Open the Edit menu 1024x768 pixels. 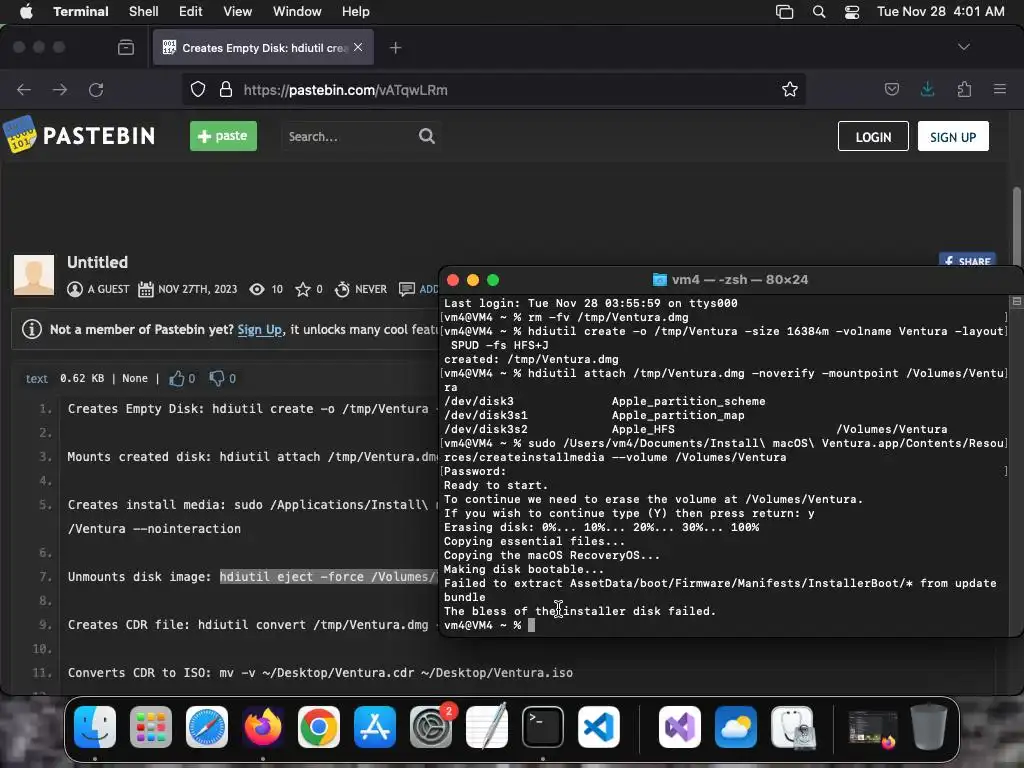click(x=191, y=11)
